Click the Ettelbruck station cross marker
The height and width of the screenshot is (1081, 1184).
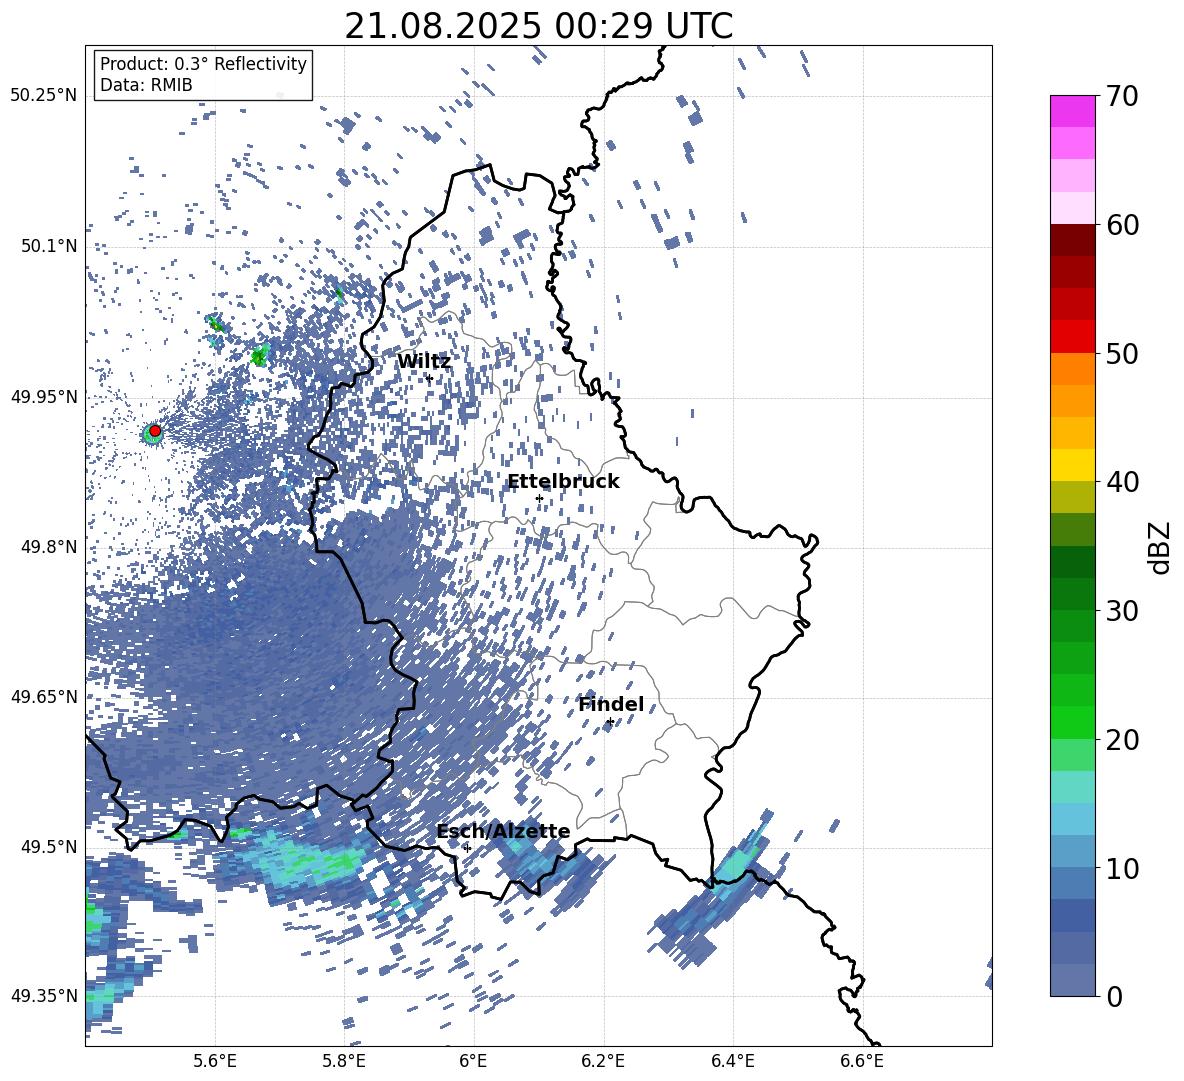539,498
